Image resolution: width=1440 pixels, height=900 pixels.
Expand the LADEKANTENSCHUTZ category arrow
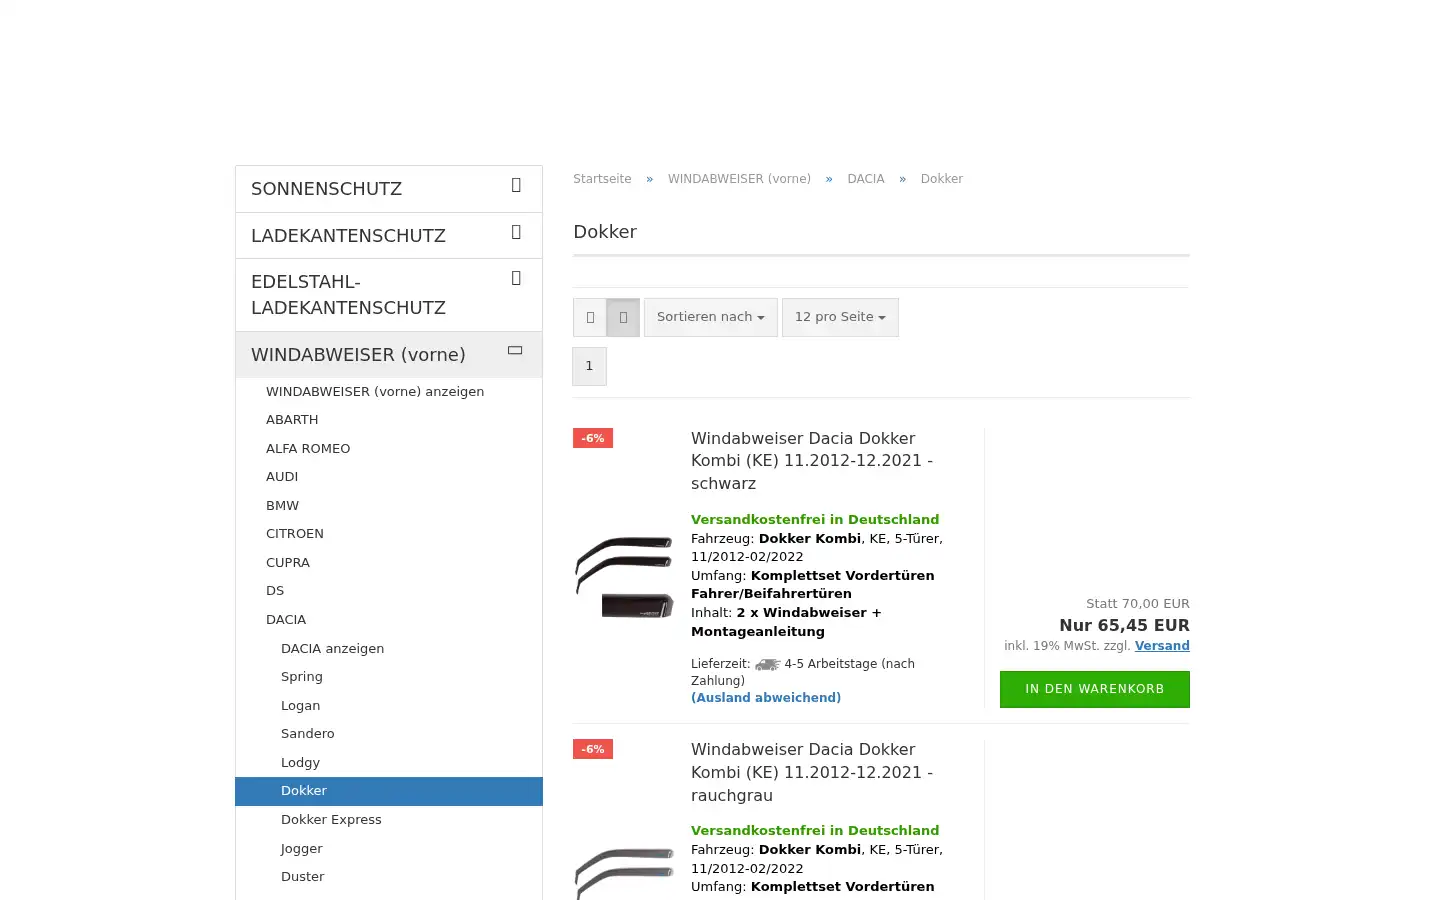[516, 232]
